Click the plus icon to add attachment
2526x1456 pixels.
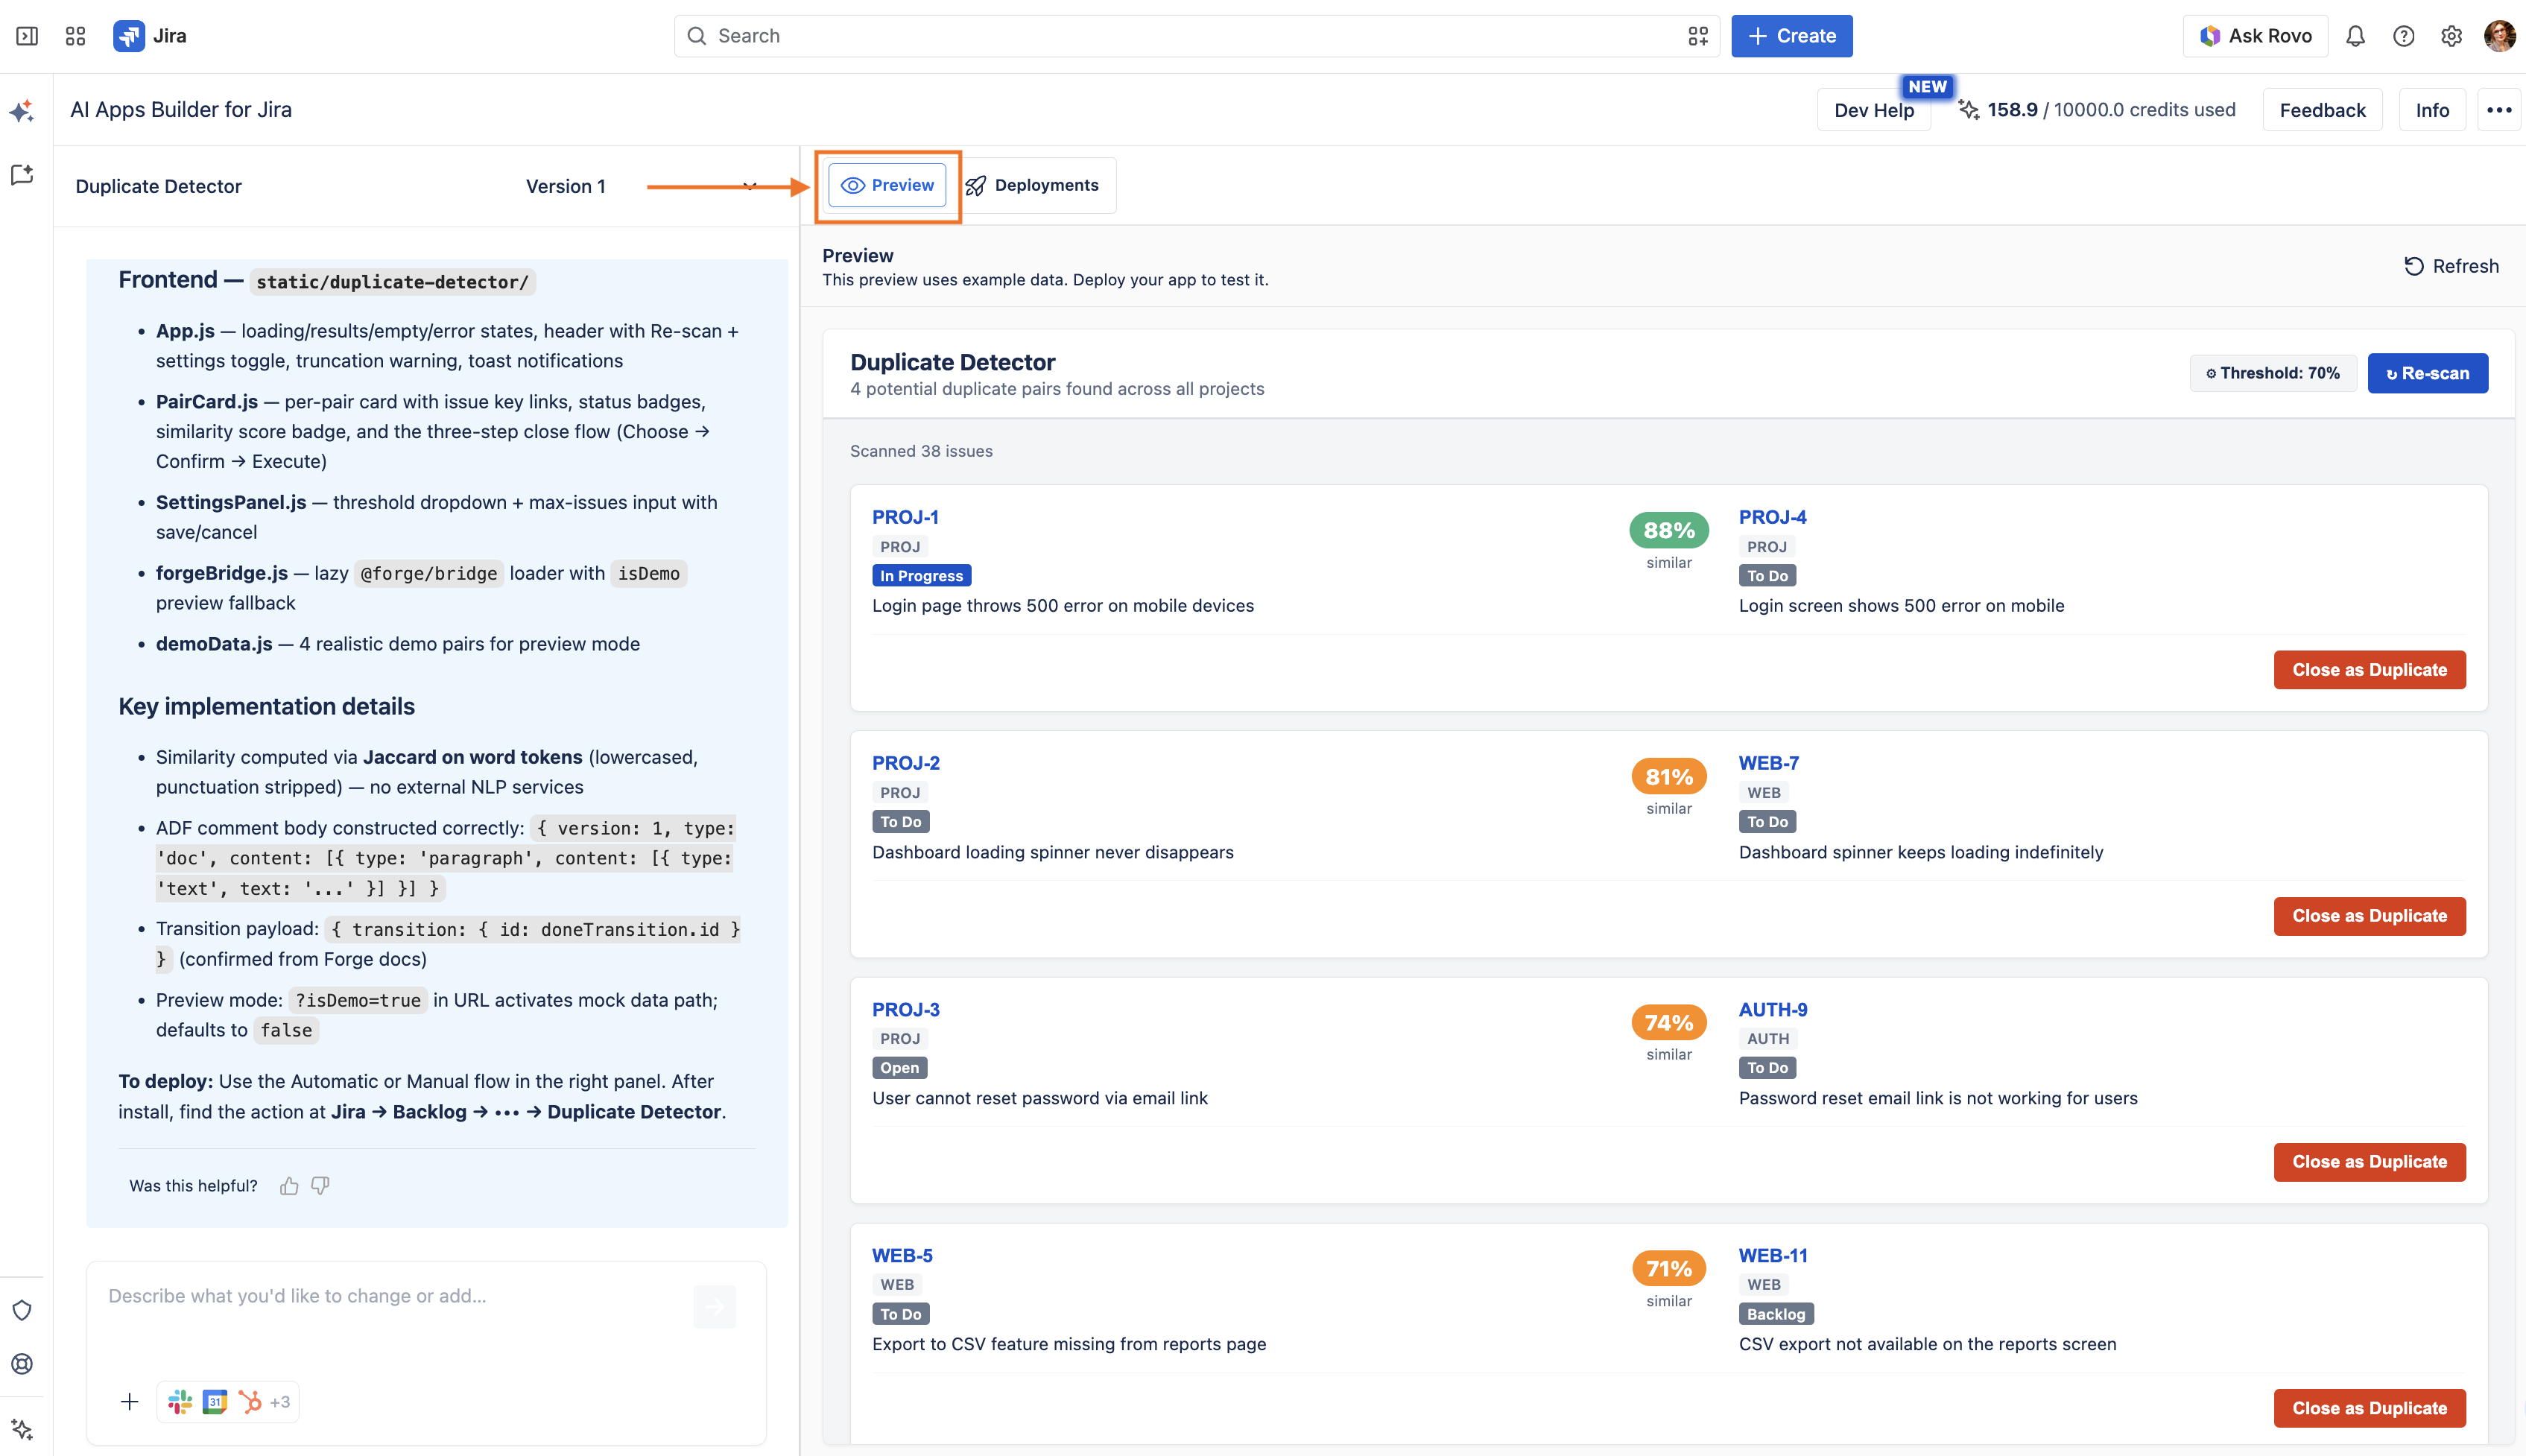pyautogui.click(x=129, y=1401)
